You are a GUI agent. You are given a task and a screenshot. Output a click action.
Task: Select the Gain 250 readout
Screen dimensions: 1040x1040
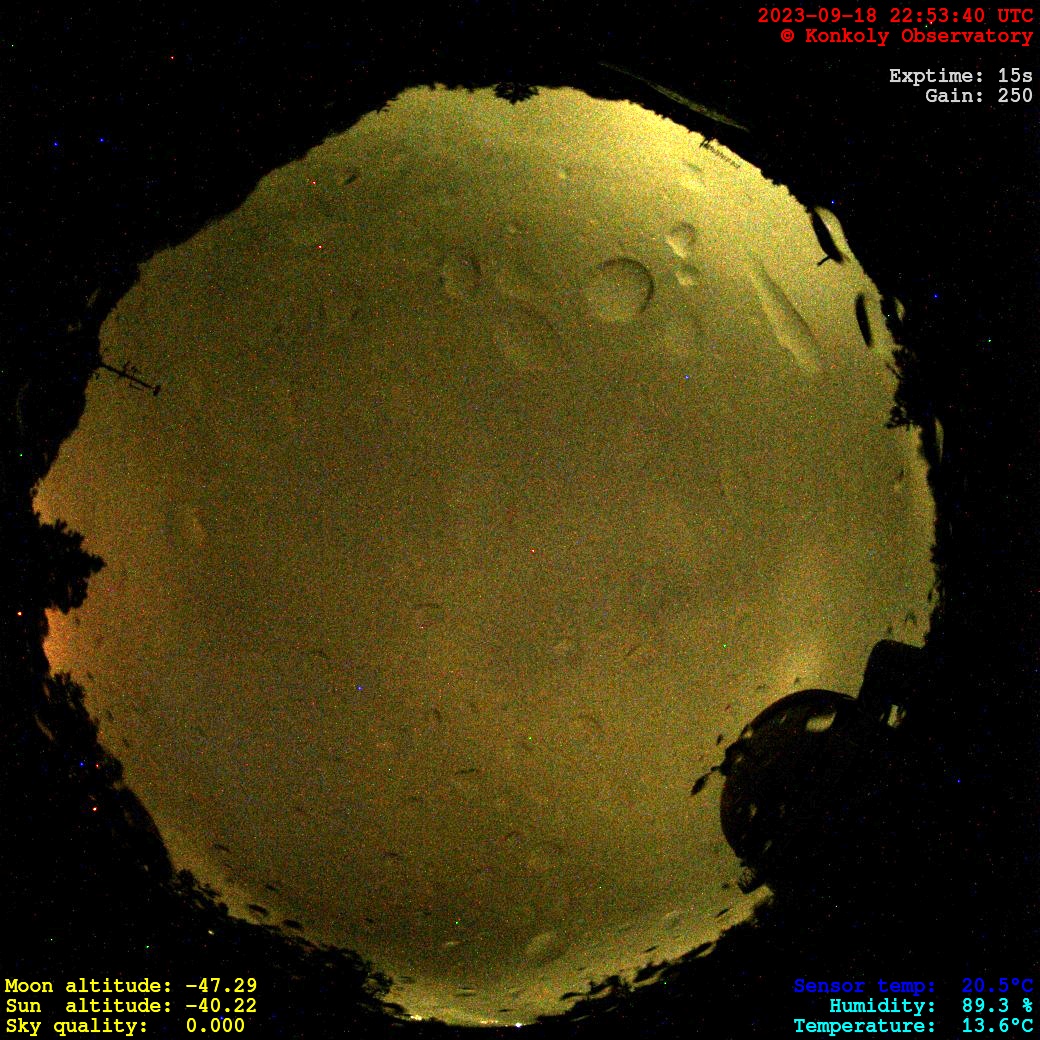coord(978,96)
